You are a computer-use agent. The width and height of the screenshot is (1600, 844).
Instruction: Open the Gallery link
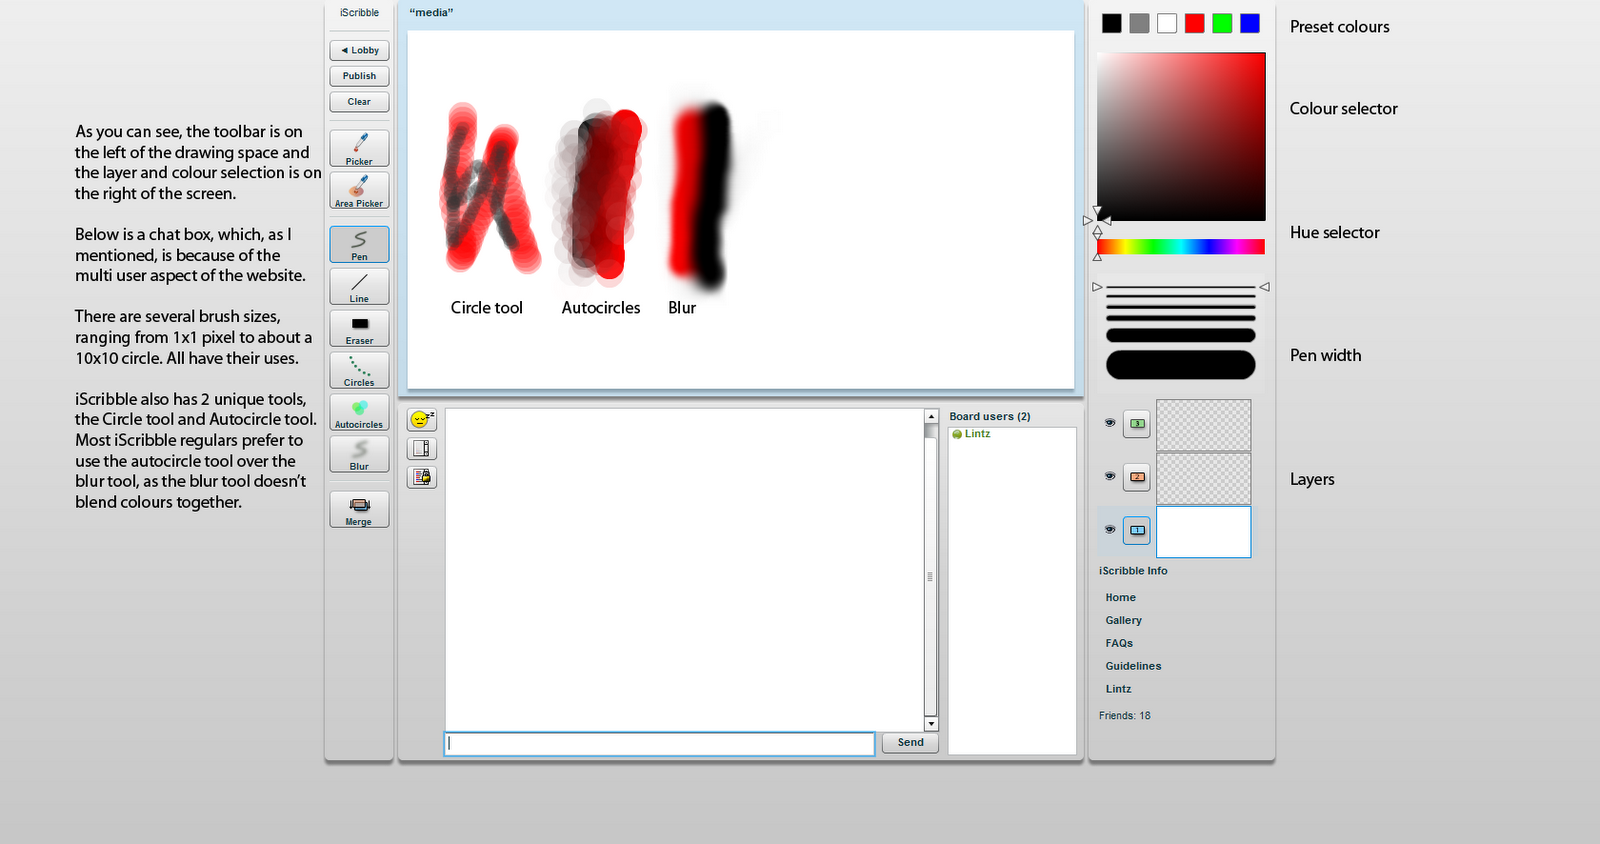(1124, 621)
